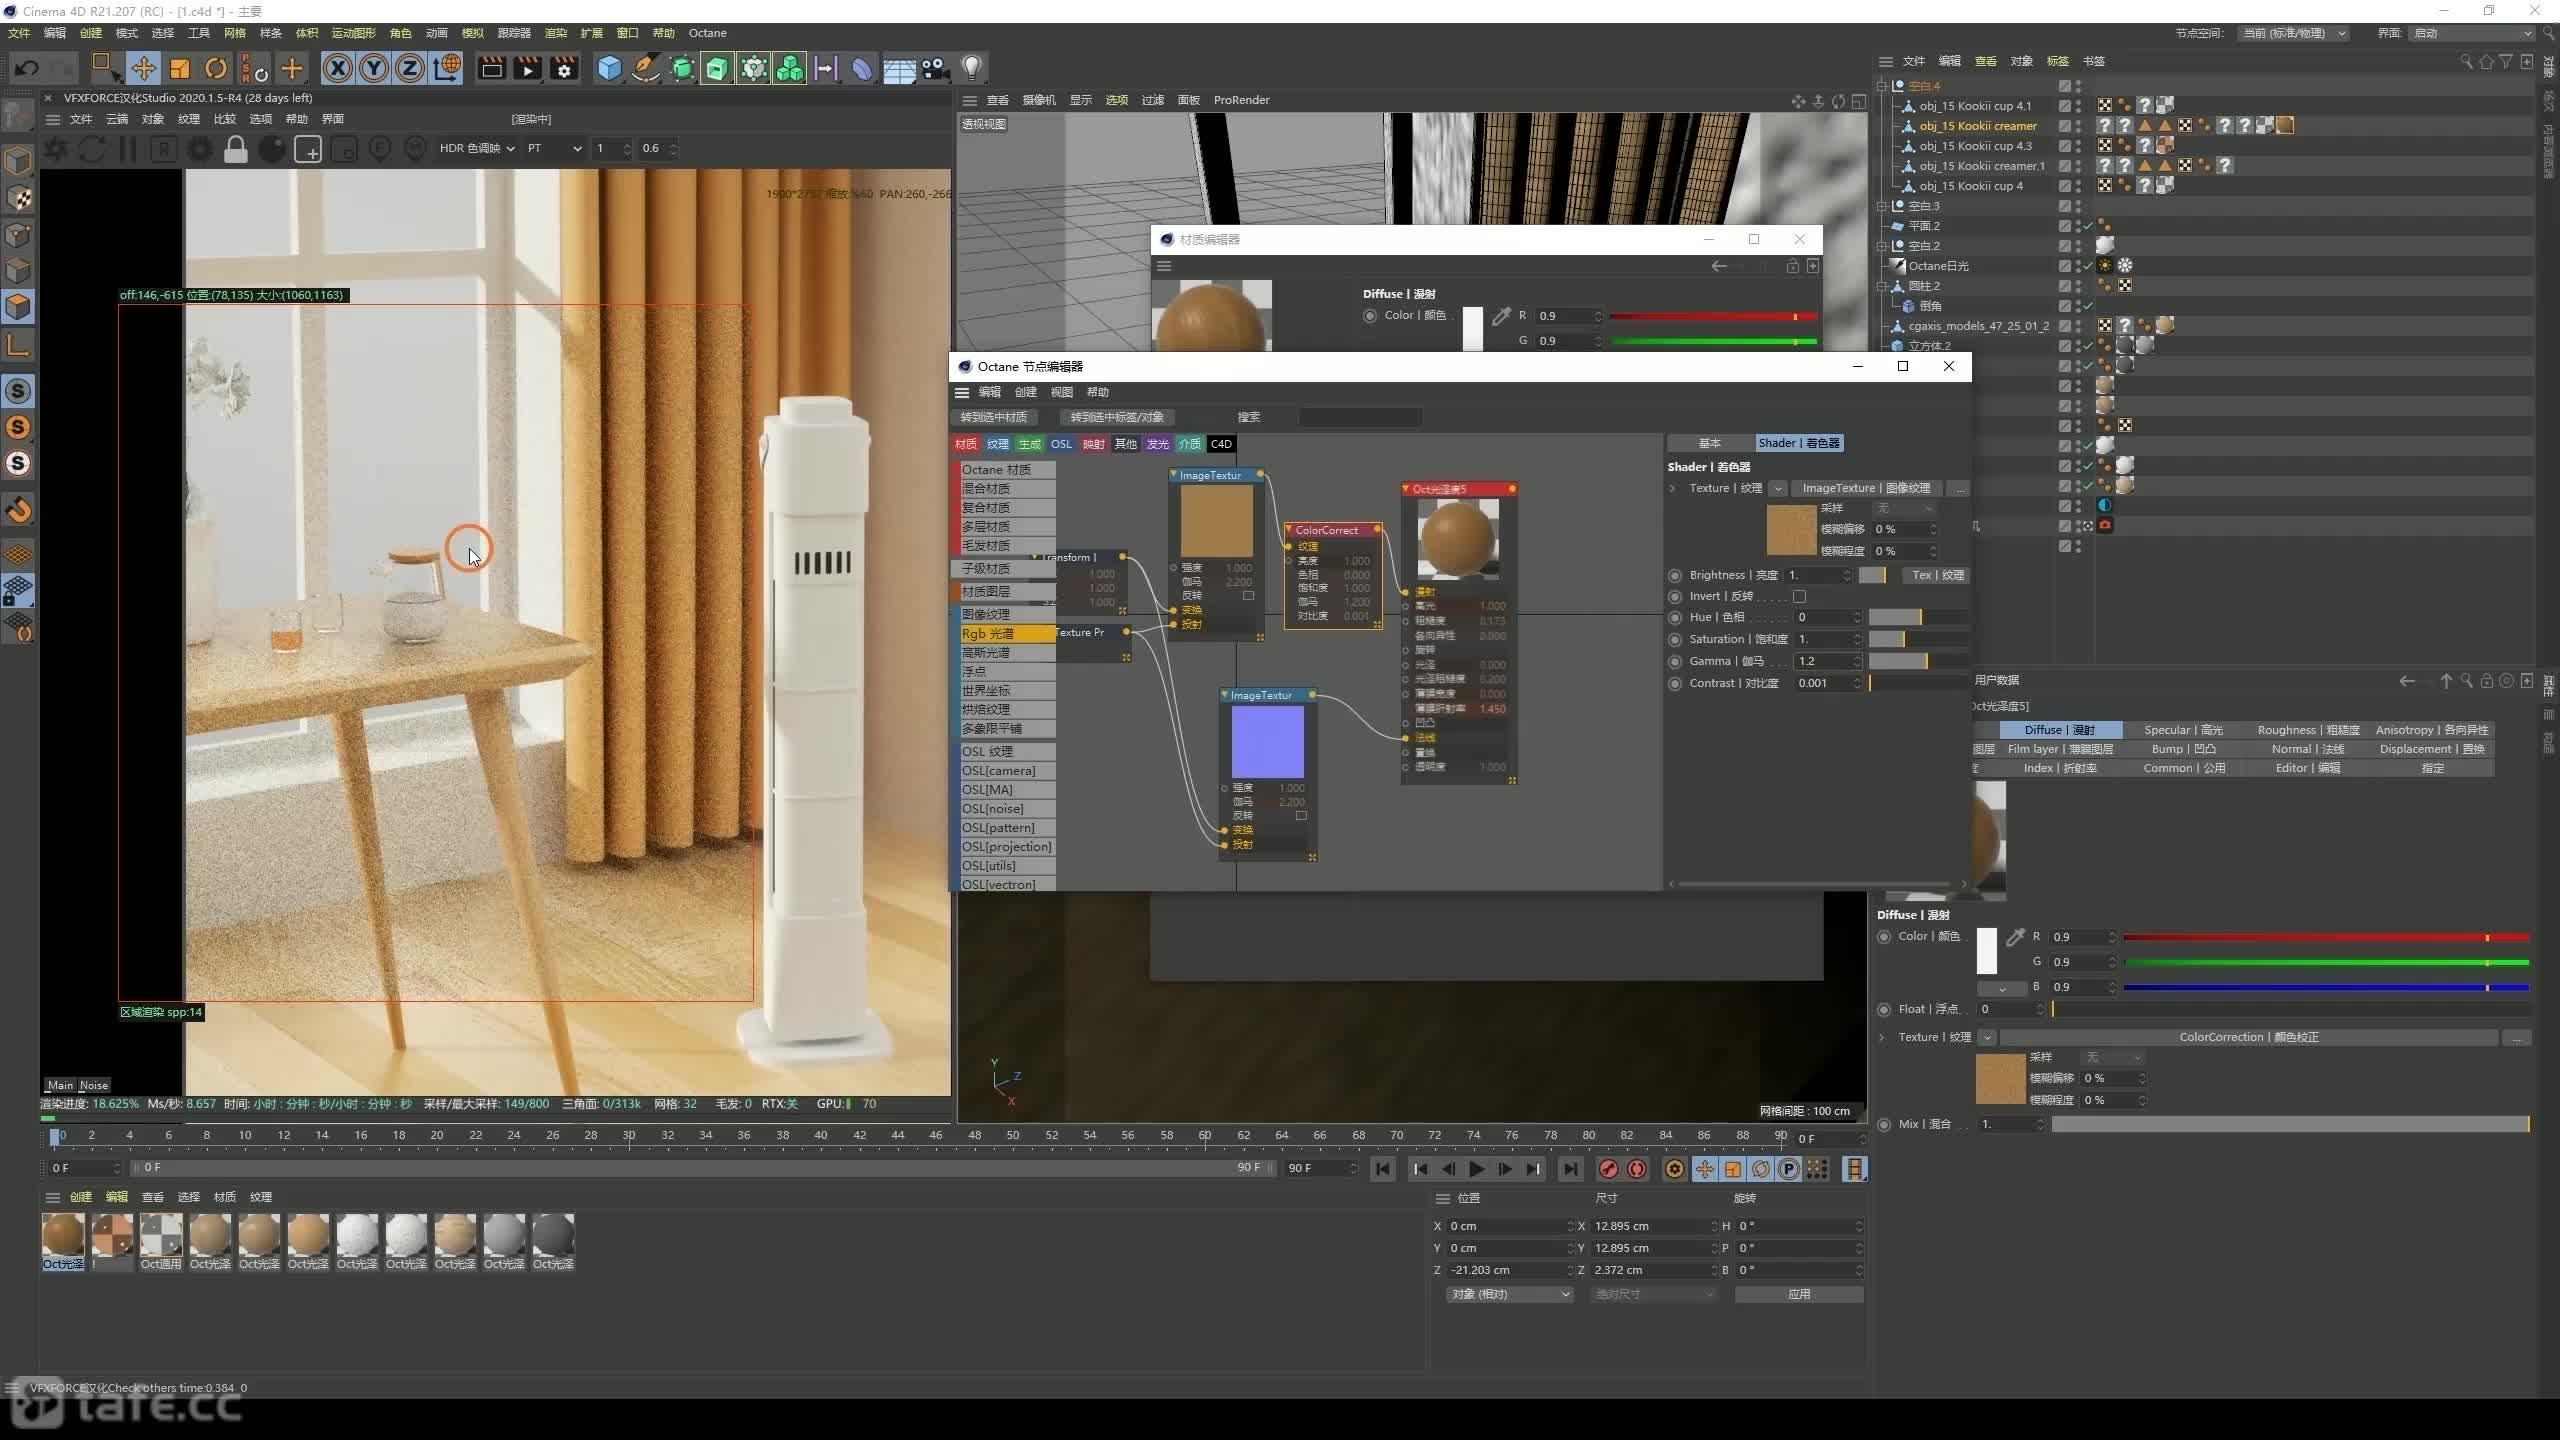Toggle Y axis lock

coord(374,68)
